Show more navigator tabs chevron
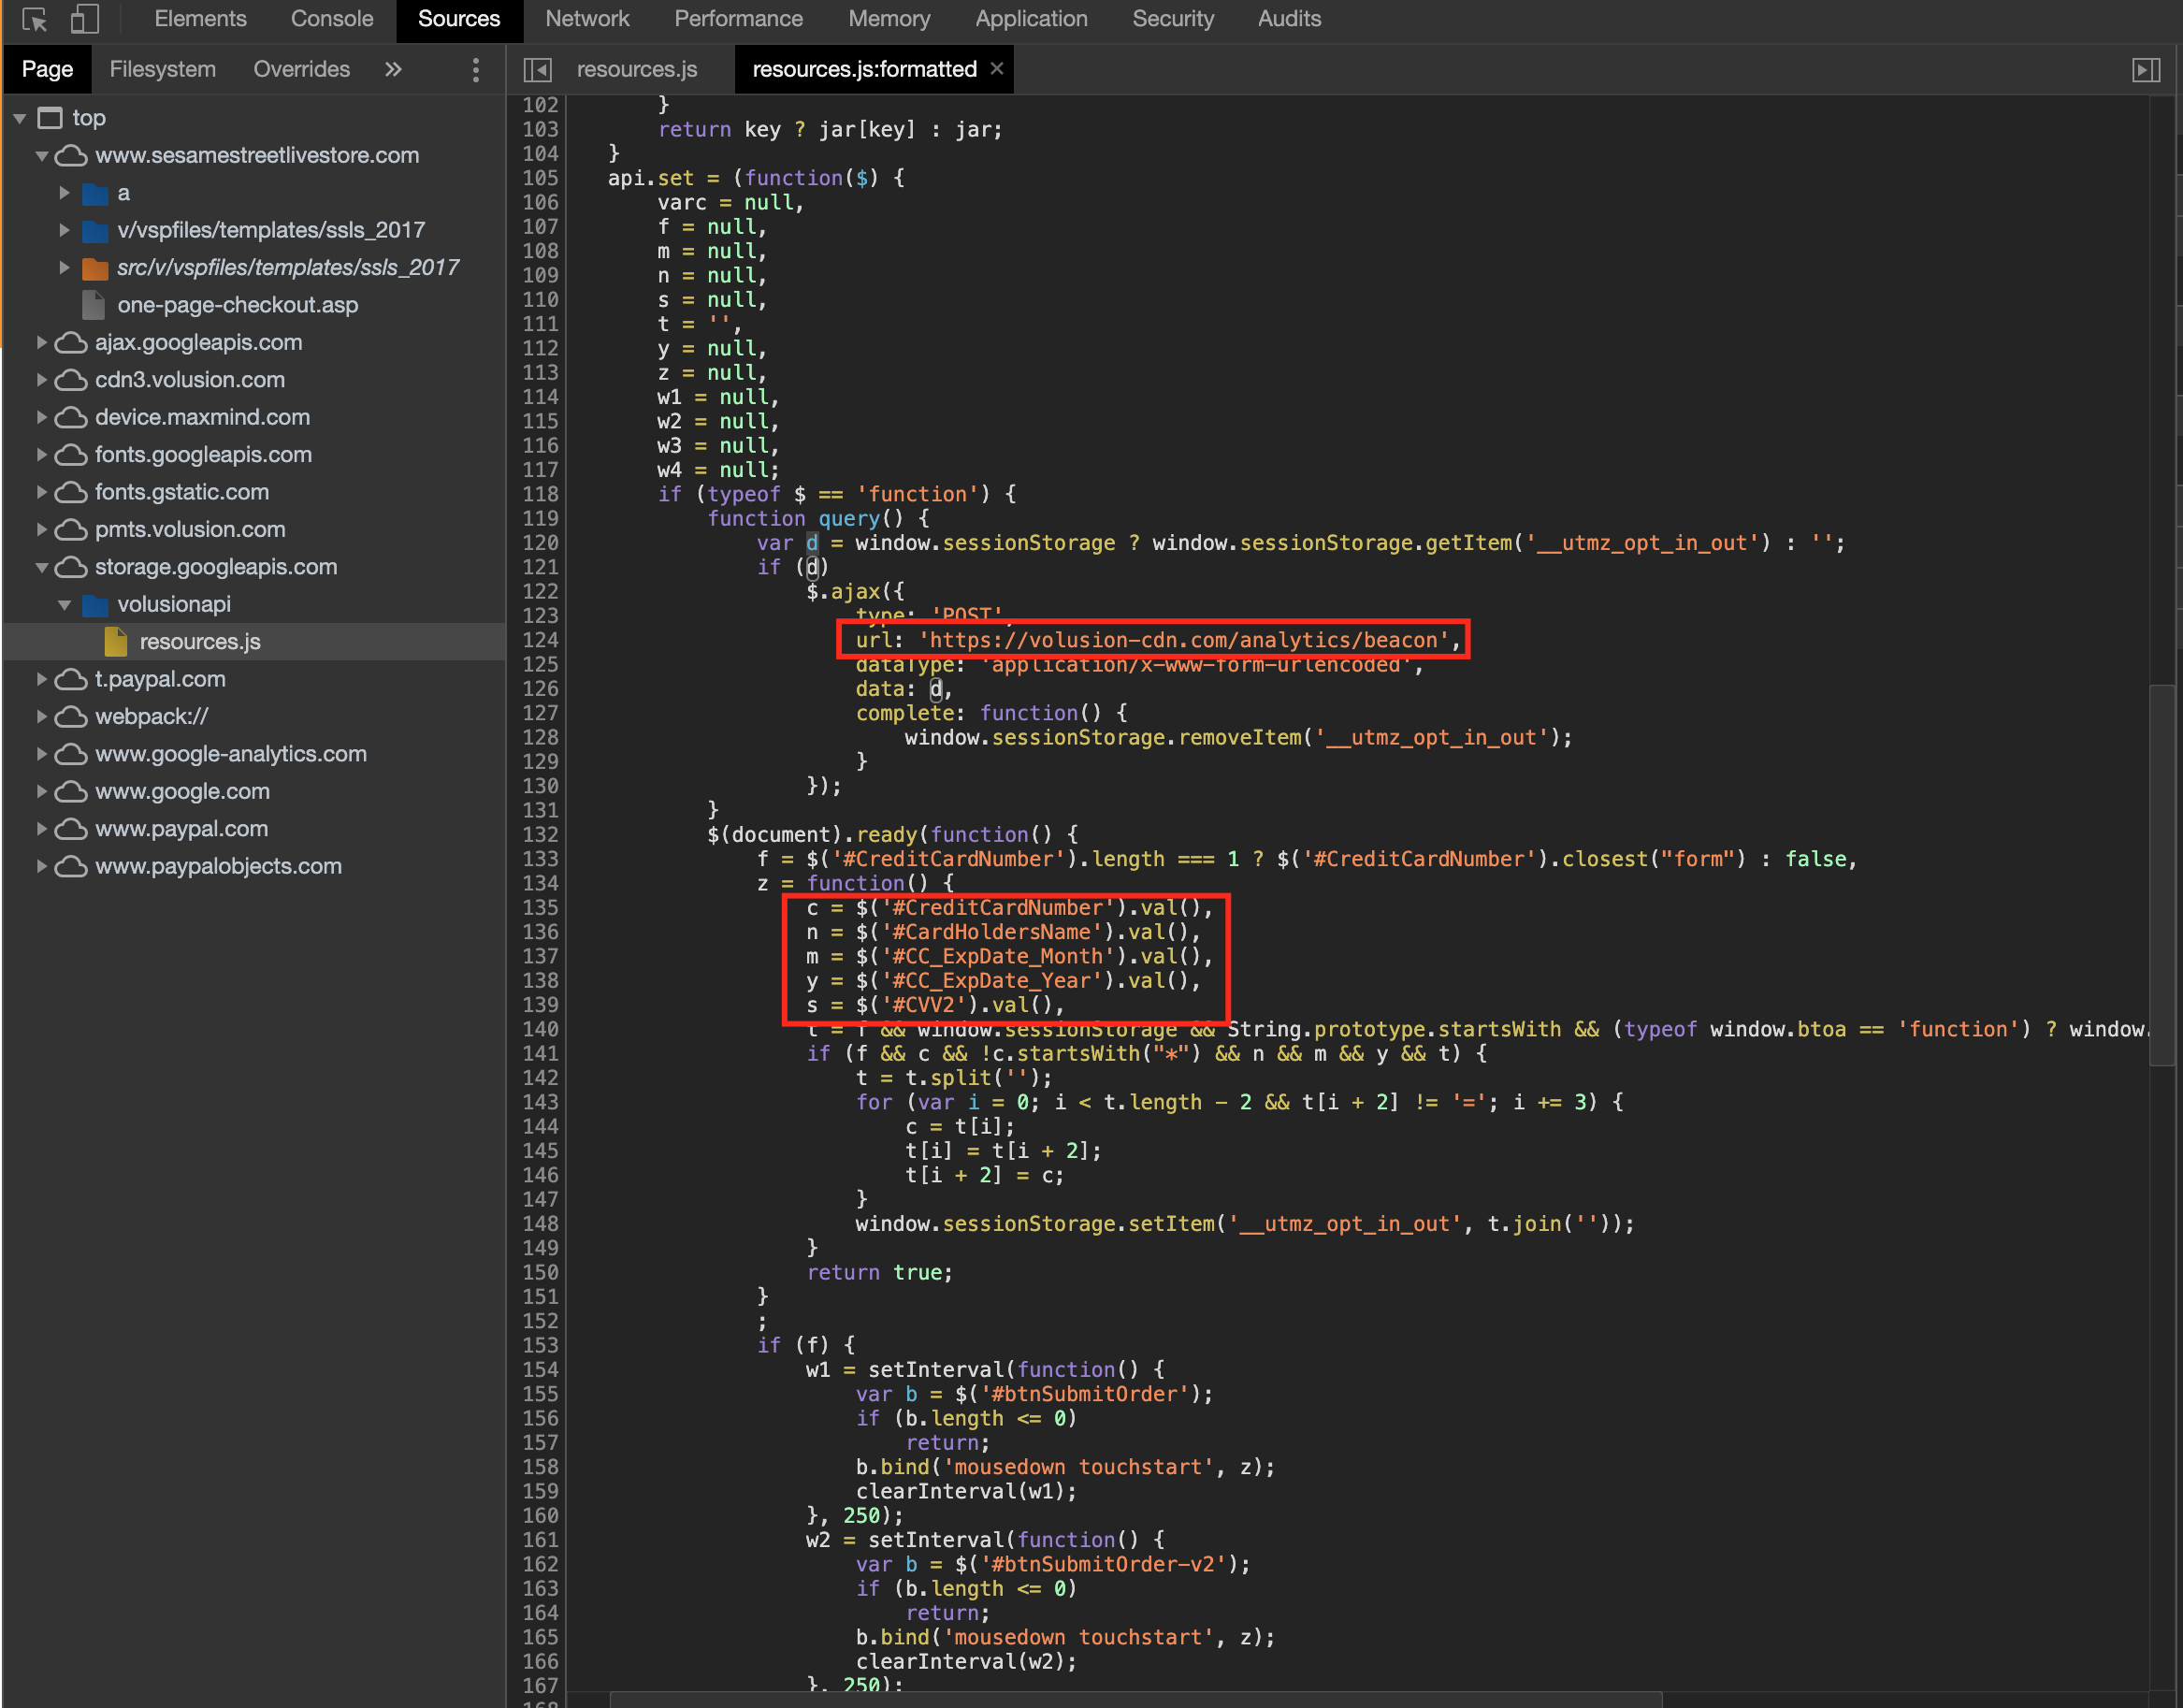The image size is (2183, 1708). point(393,69)
